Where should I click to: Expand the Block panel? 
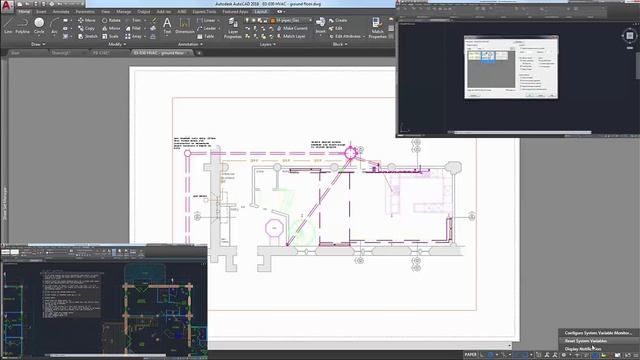(340, 44)
